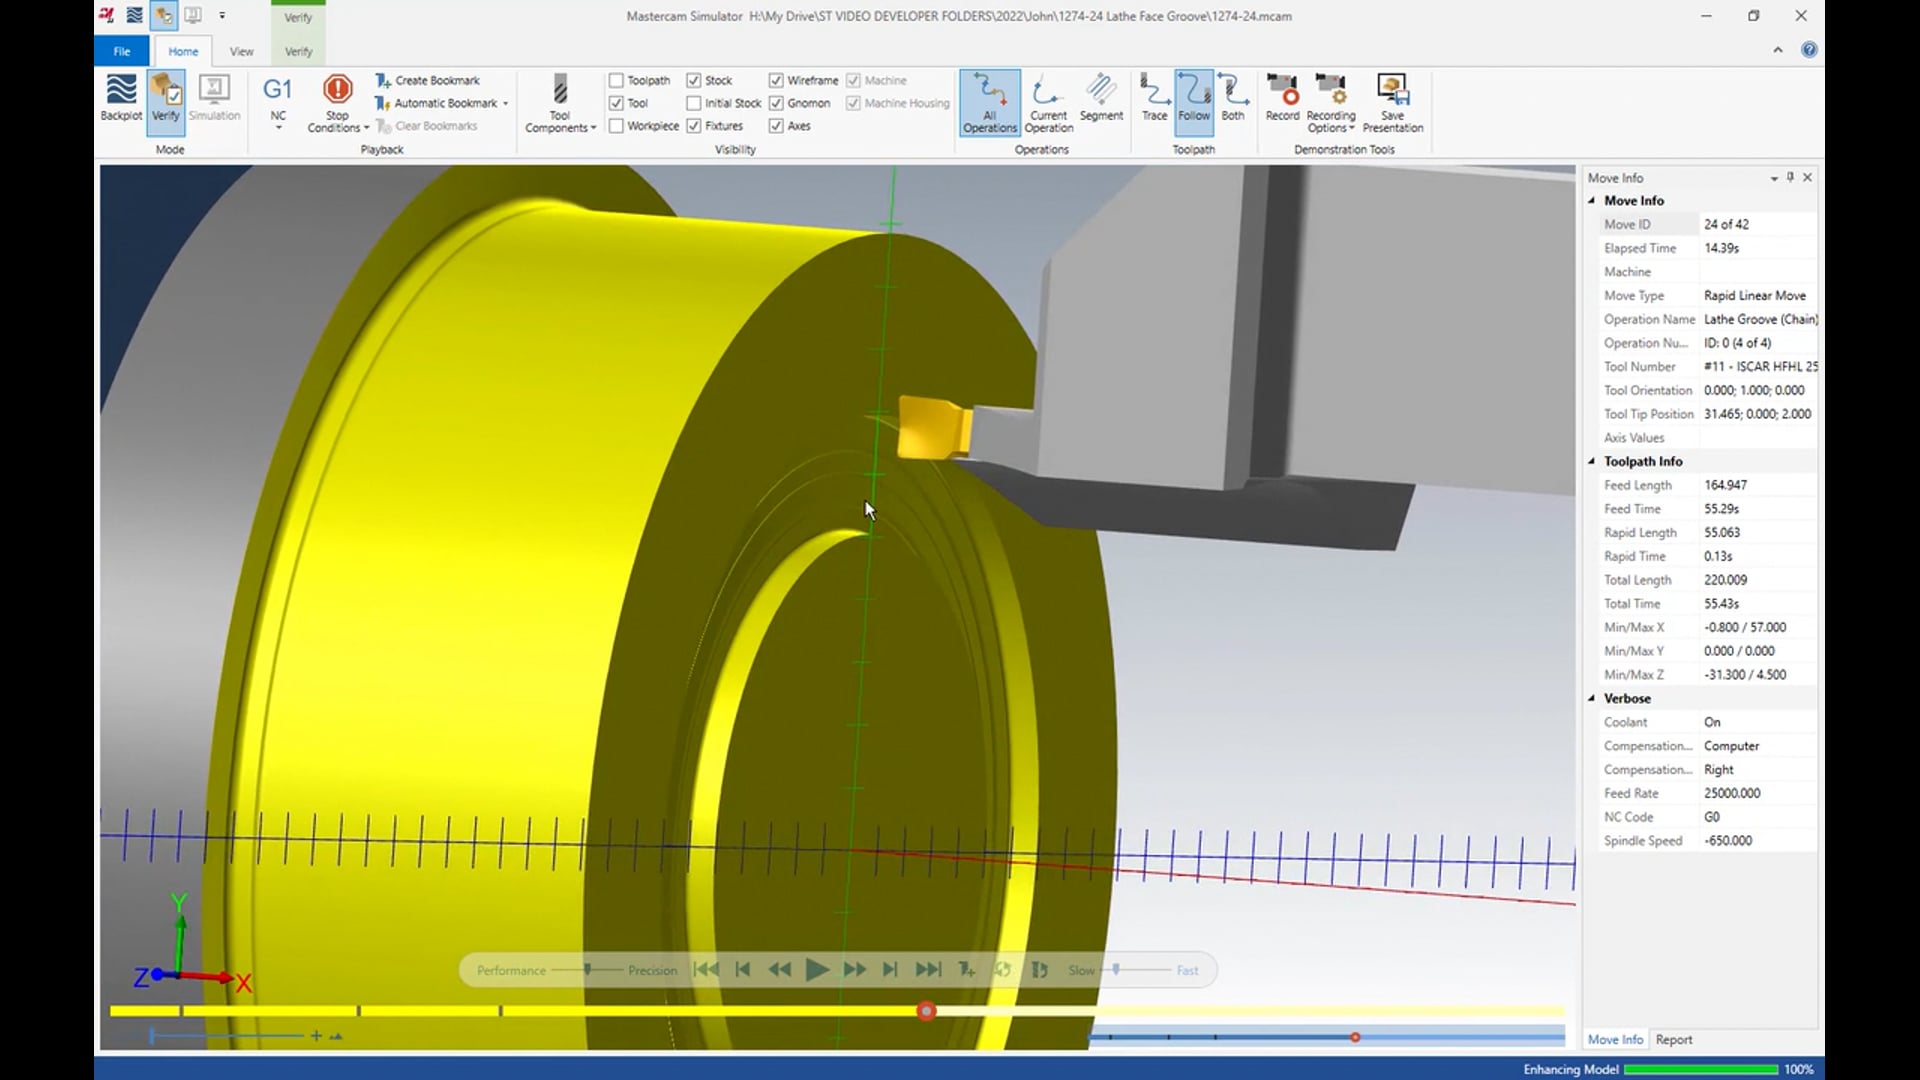Collapse the Verbose section
1920x1080 pixels.
click(1591, 698)
